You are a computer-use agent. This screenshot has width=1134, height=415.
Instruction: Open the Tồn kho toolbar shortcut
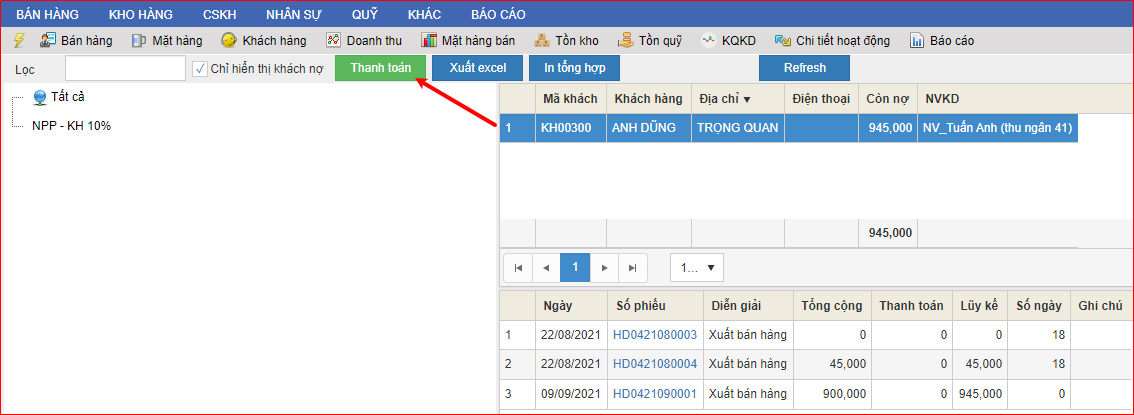pos(566,40)
